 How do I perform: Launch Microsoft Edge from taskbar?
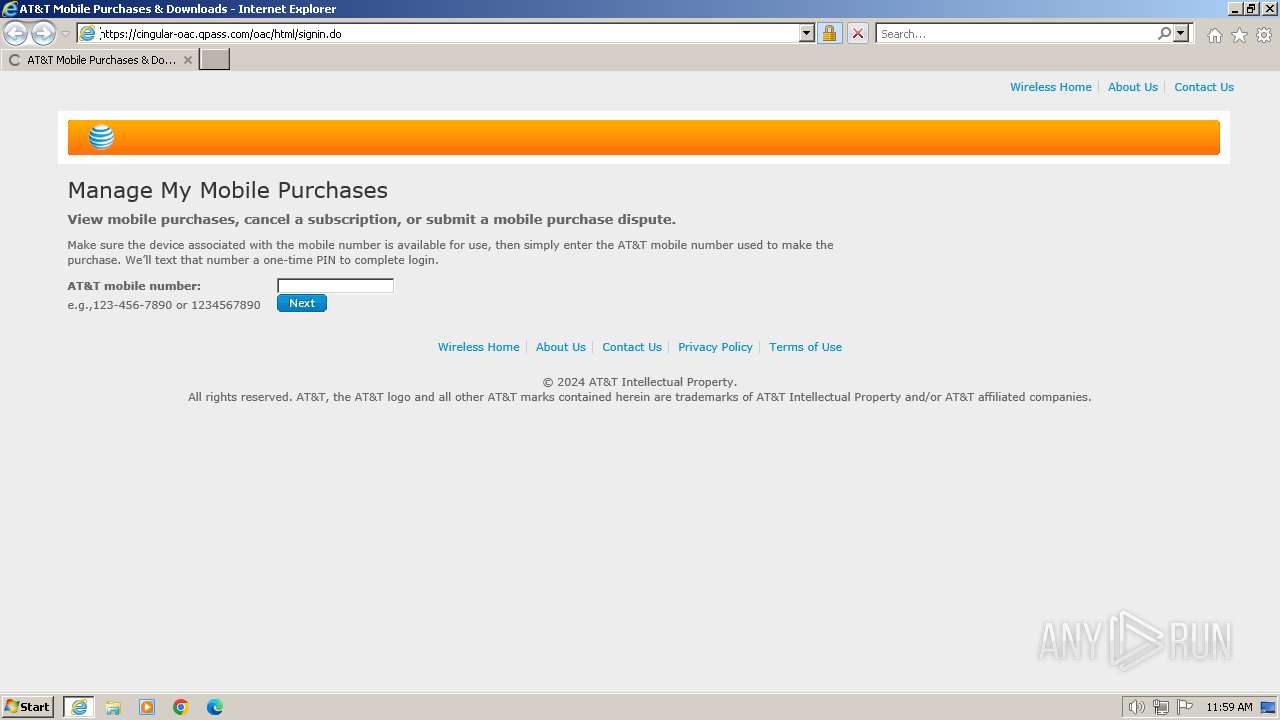point(215,707)
